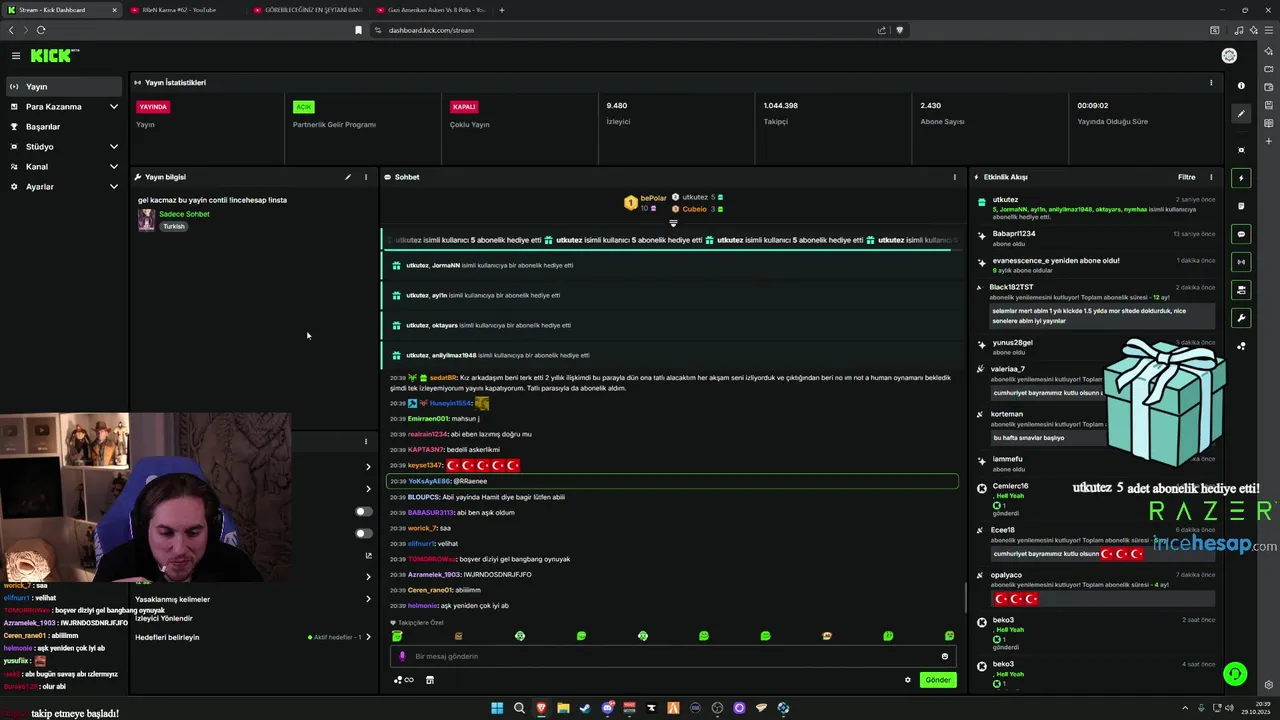Image resolution: width=1280 pixels, height=720 pixels.
Task: Select the pencil edit-layout icon in right toolbar
Action: point(1241,114)
